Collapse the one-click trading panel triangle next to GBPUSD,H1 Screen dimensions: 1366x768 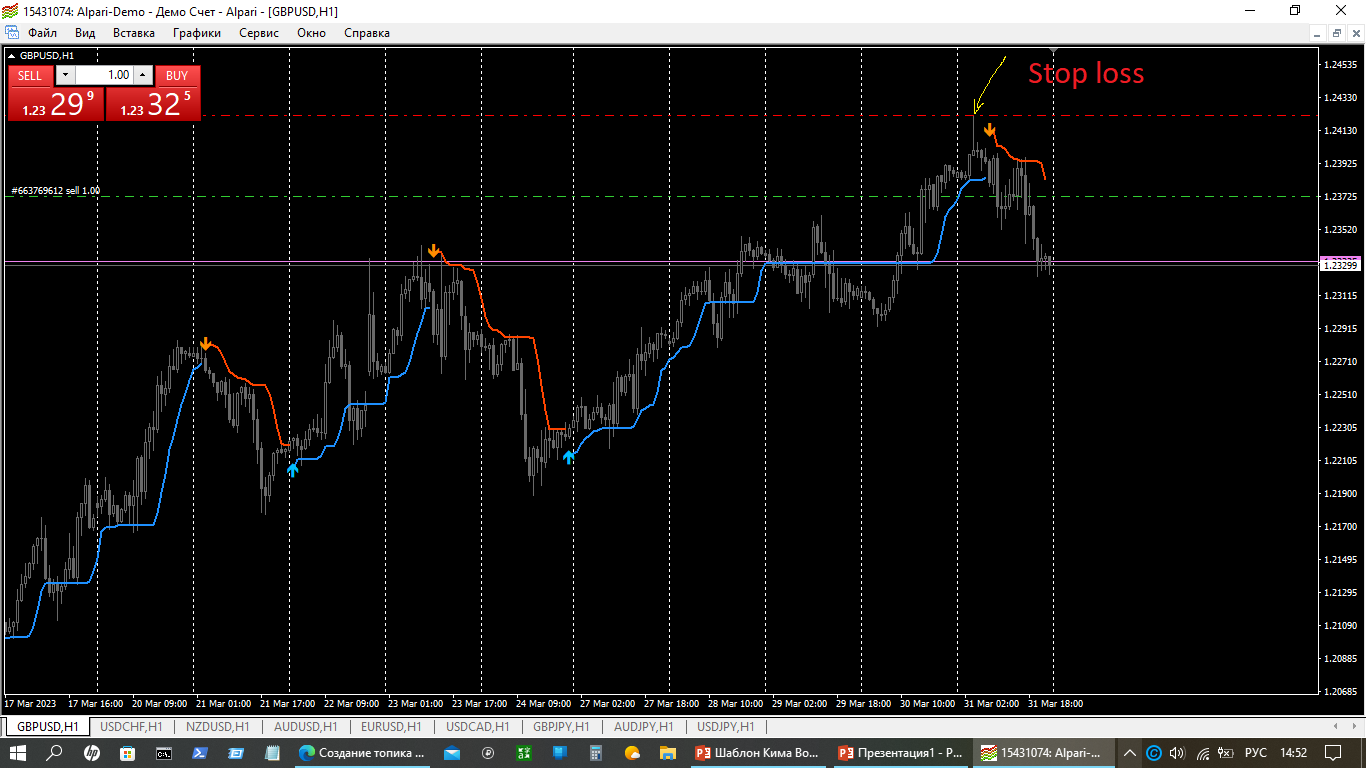coord(12,55)
